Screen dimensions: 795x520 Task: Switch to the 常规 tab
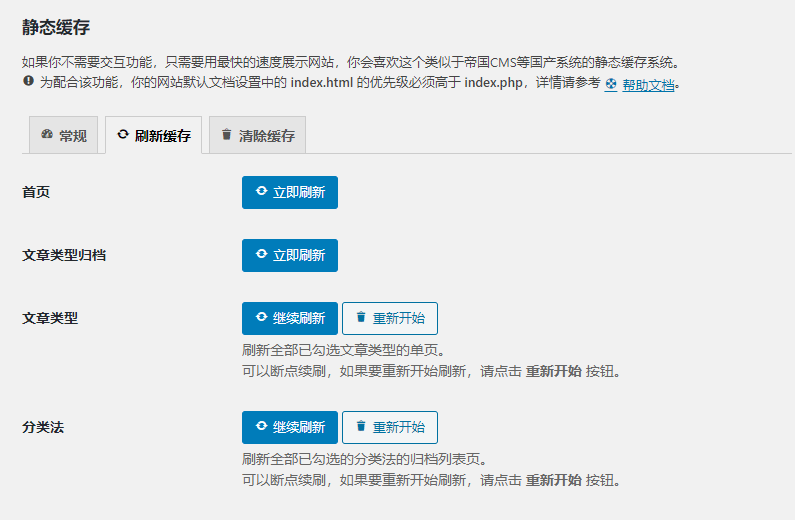pos(63,135)
